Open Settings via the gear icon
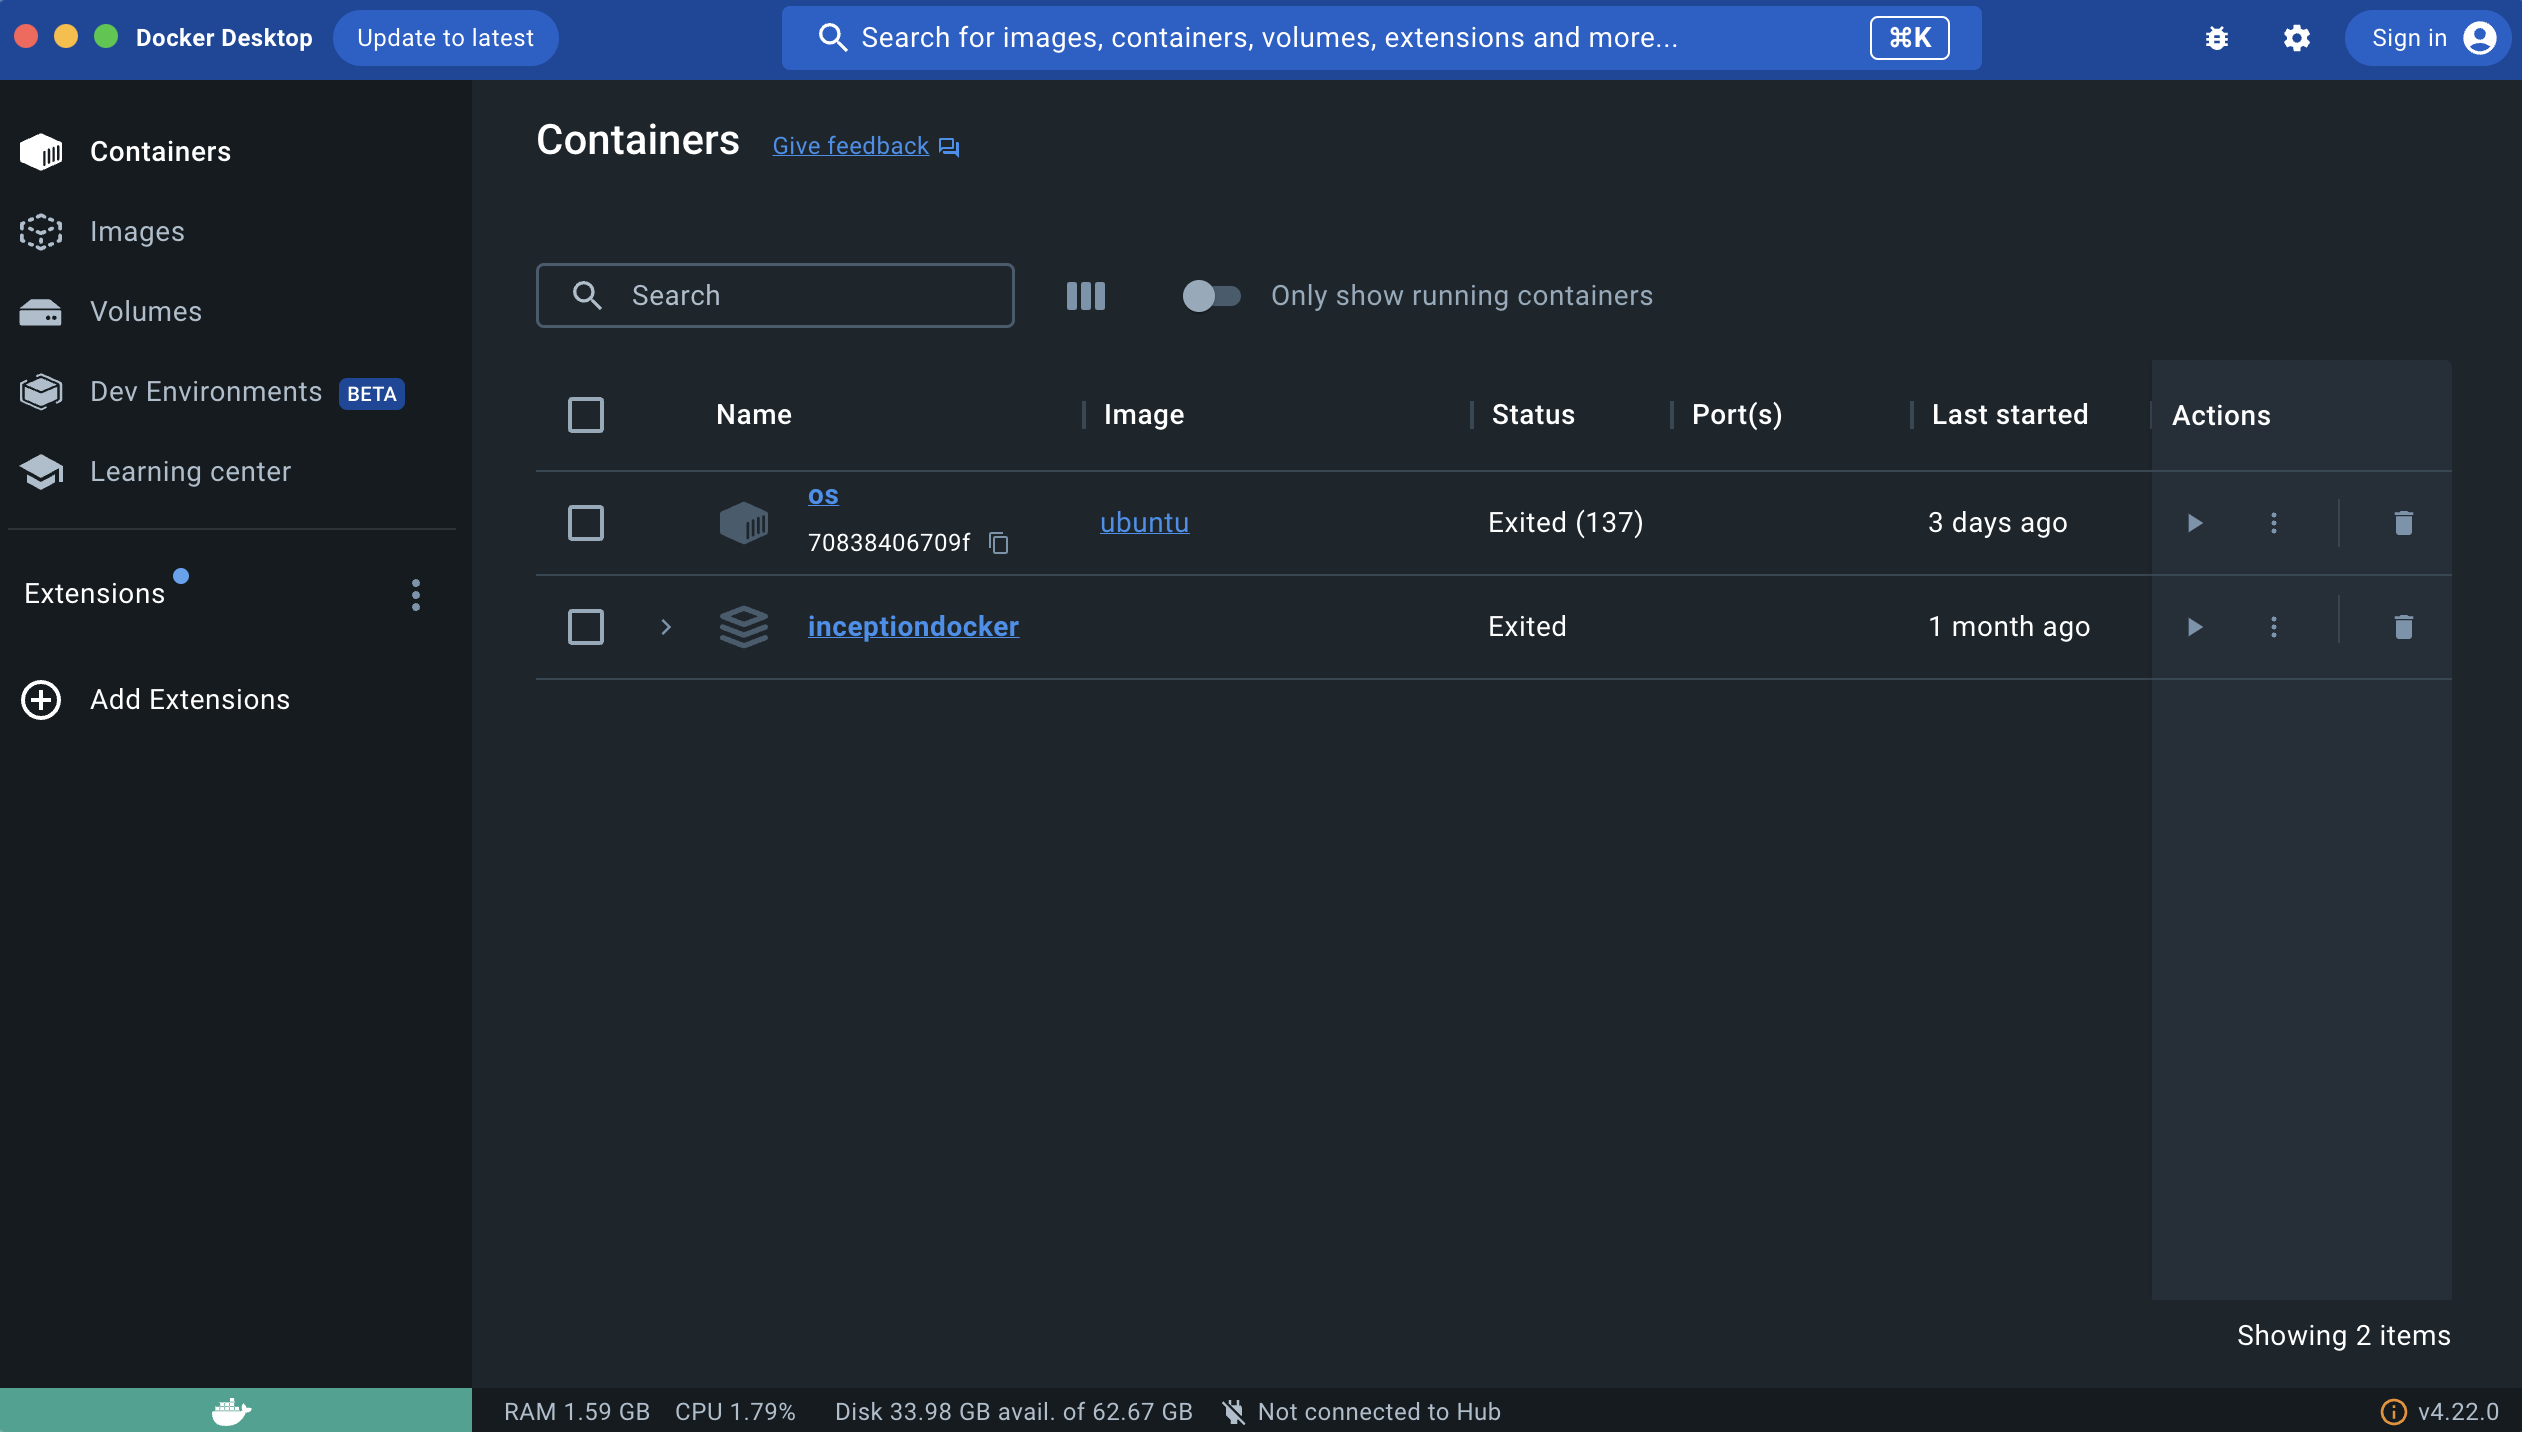Image resolution: width=2522 pixels, height=1432 pixels. click(x=2297, y=38)
